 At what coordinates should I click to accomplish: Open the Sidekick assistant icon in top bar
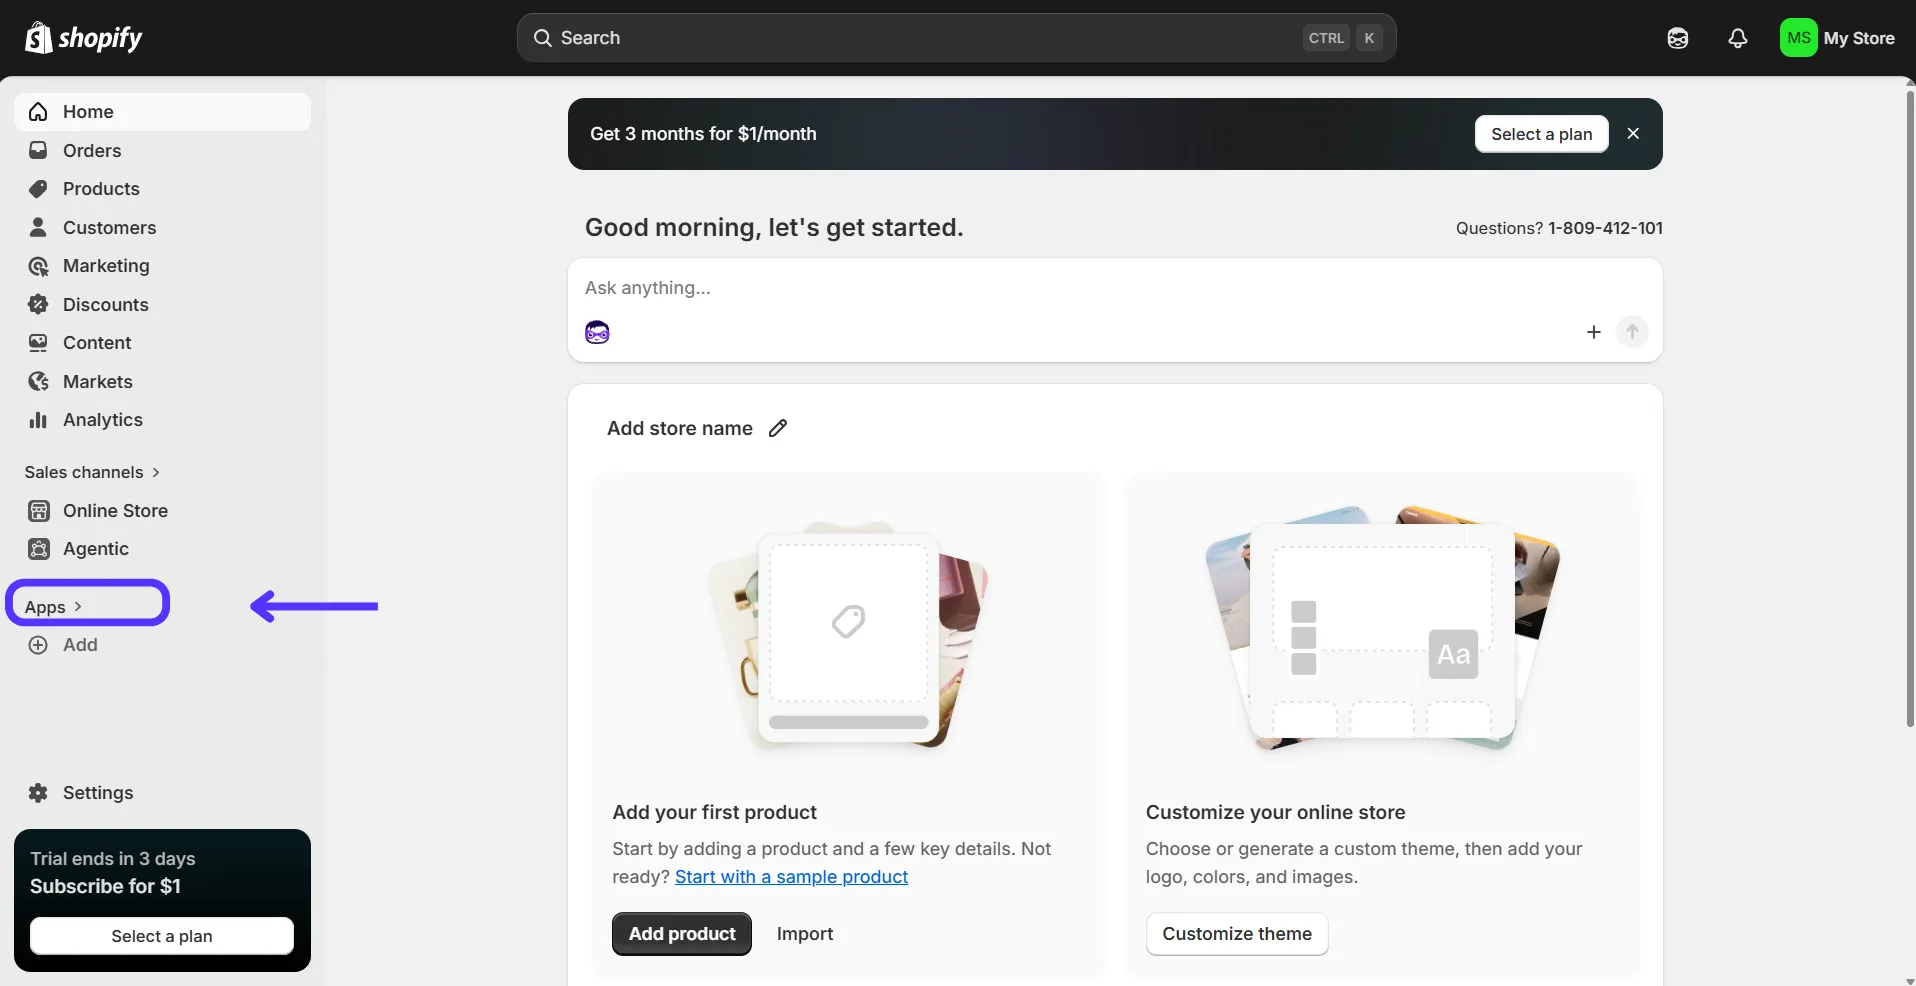point(1678,38)
